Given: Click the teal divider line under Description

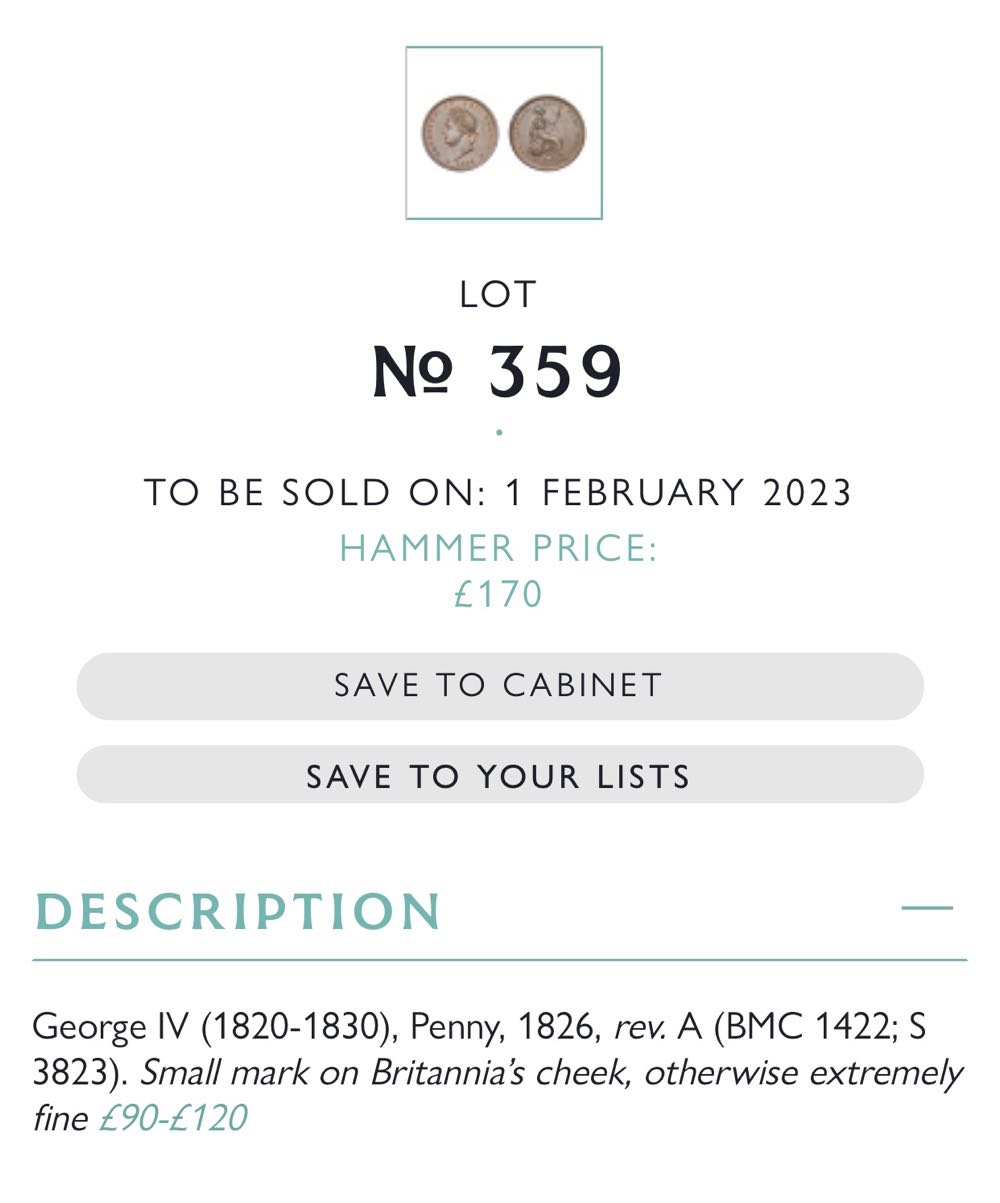Looking at the screenshot, I should pos(499,960).
